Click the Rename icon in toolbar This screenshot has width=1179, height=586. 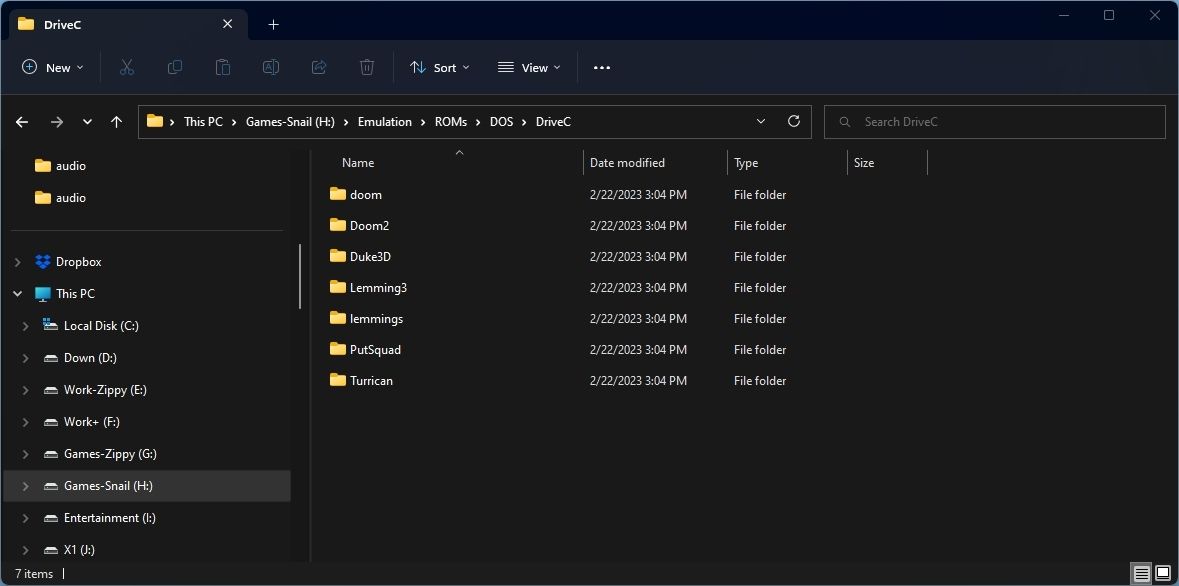(271, 67)
